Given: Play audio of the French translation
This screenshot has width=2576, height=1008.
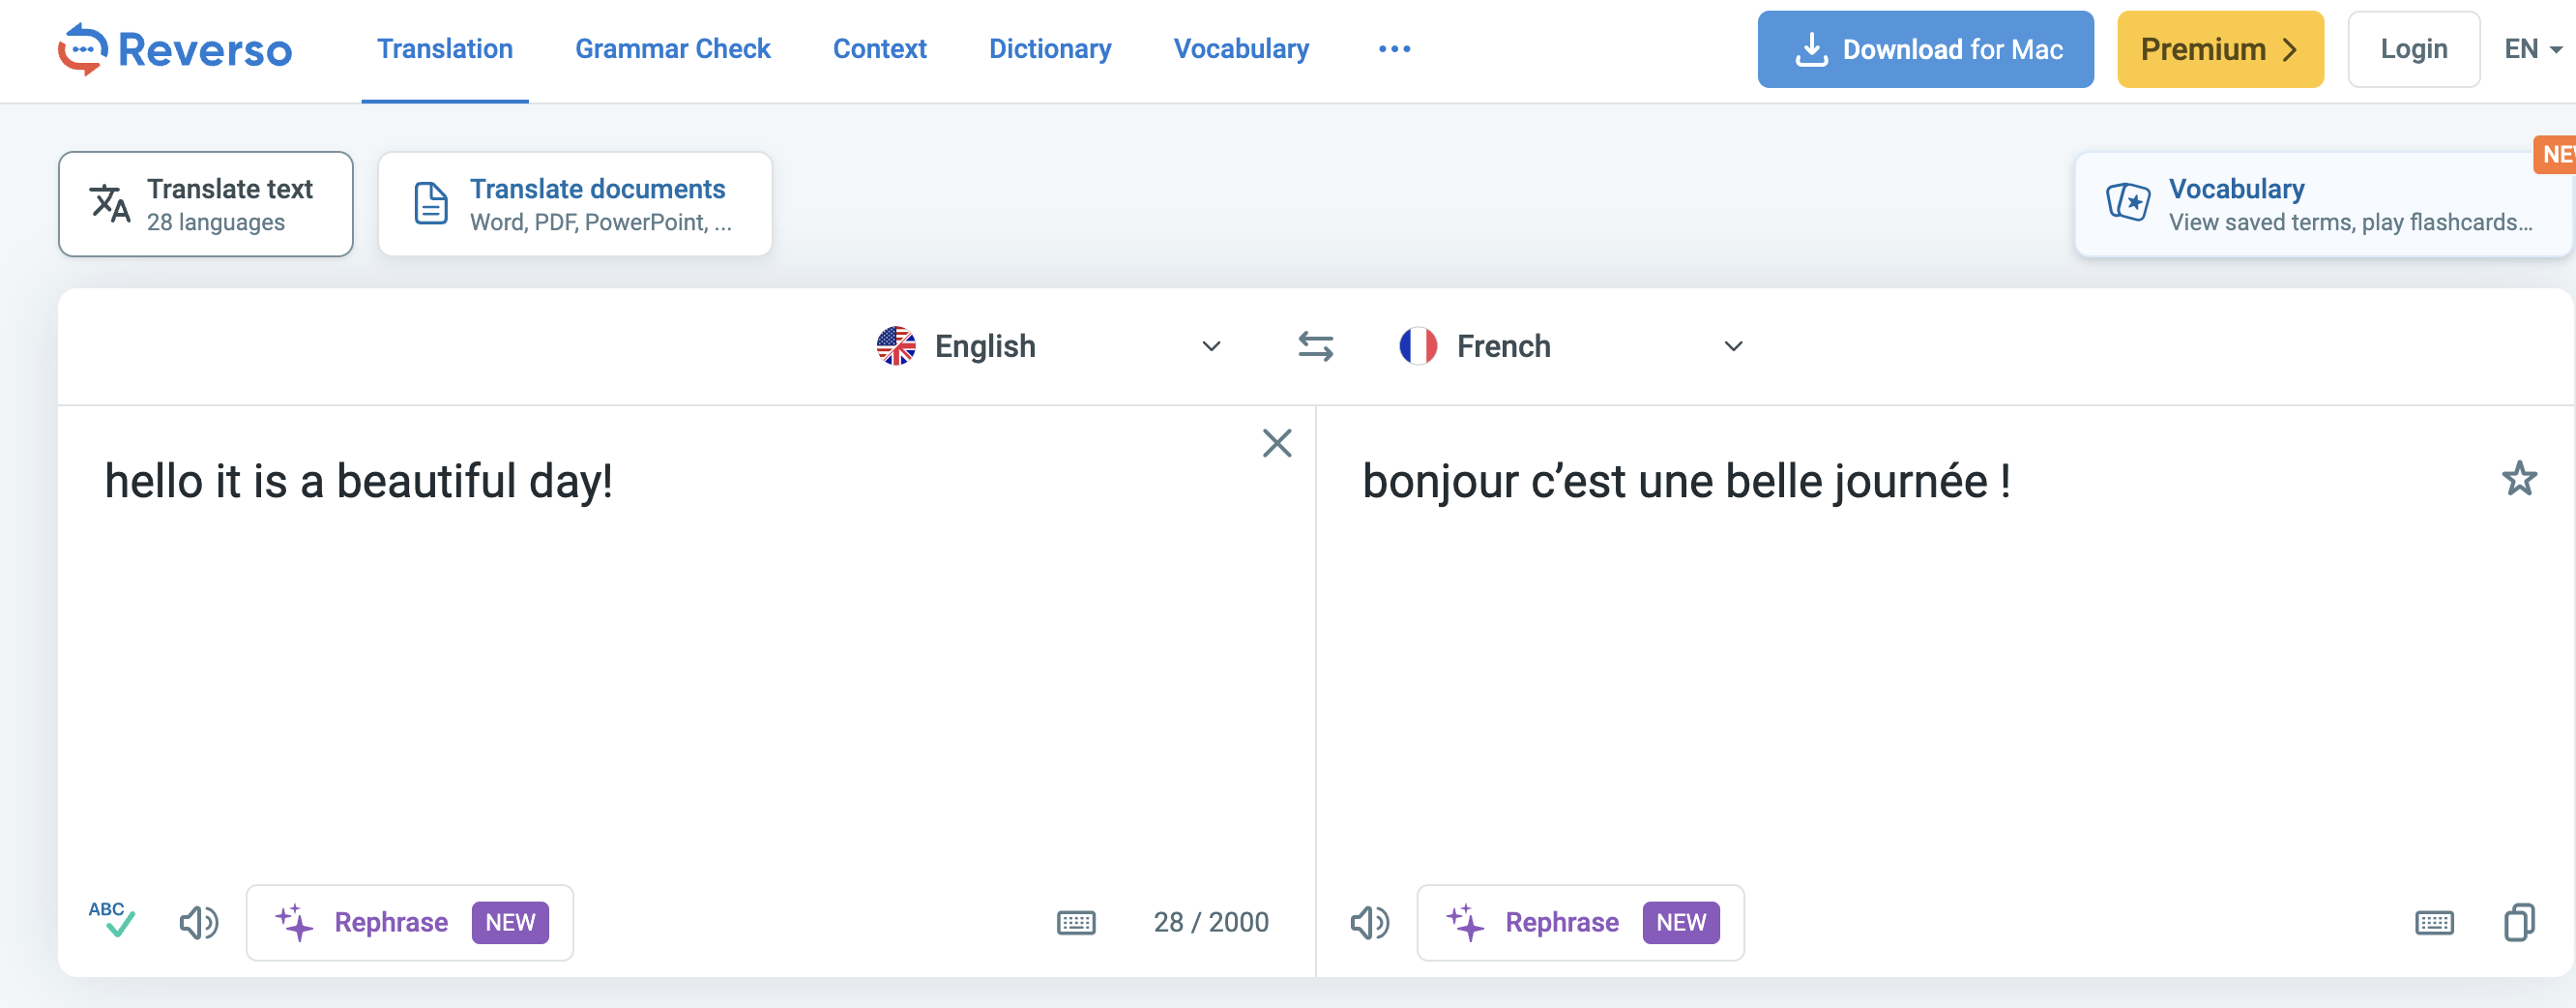Looking at the screenshot, I should pos(1370,922).
